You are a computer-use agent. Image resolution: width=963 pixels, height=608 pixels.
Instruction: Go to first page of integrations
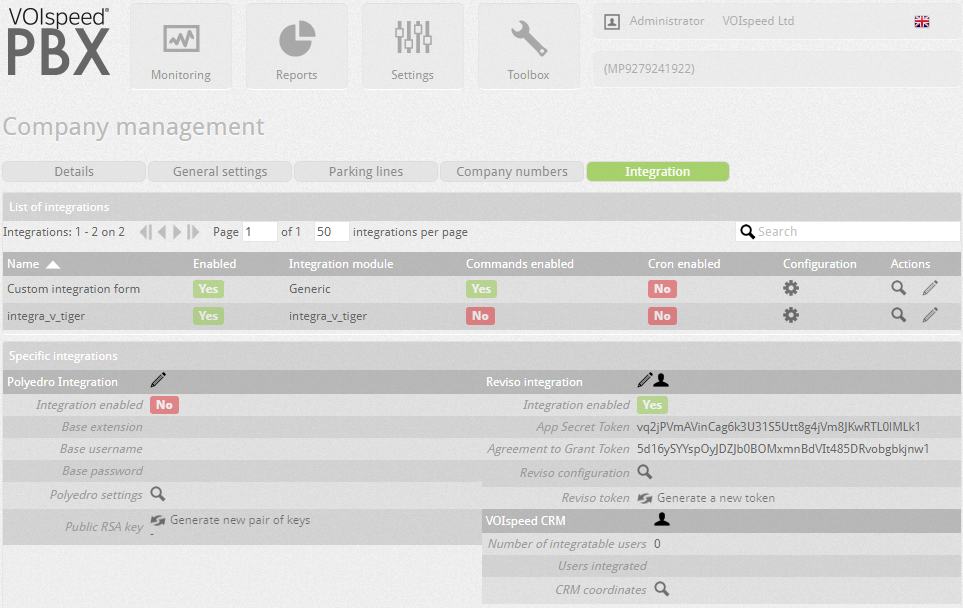point(146,232)
